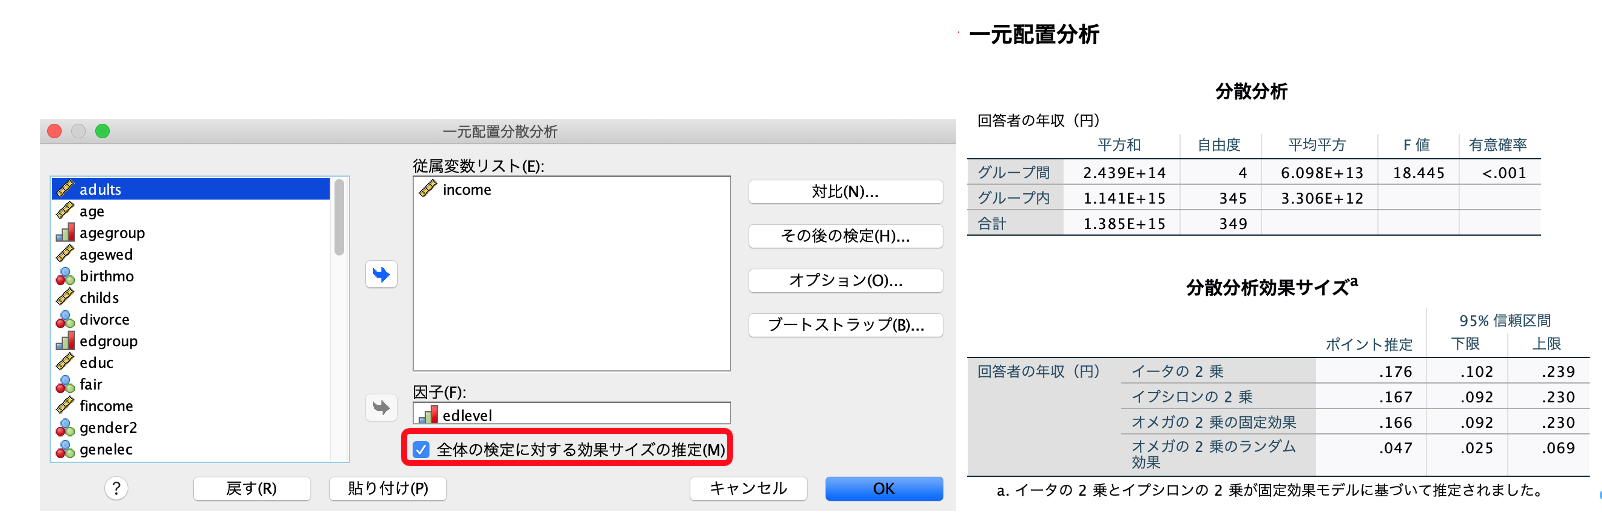Select the fincome variable row

pos(191,406)
